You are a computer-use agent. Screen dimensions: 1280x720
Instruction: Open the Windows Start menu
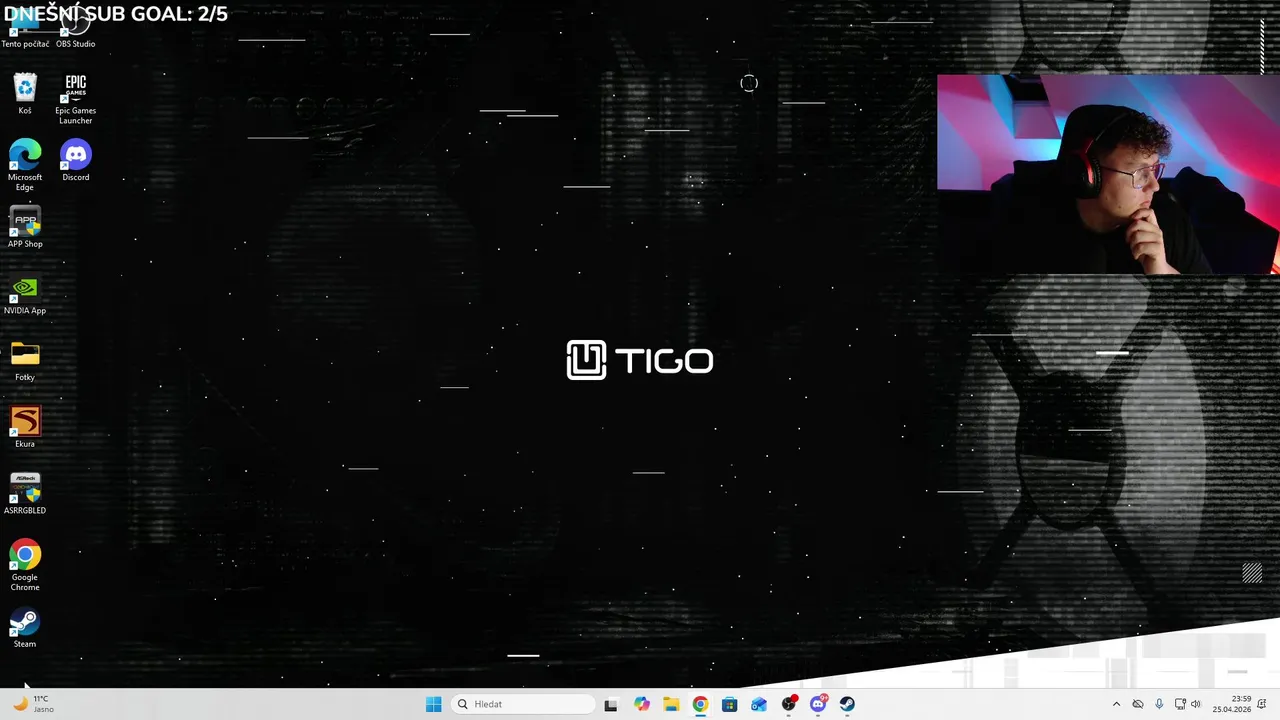pyautogui.click(x=433, y=704)
